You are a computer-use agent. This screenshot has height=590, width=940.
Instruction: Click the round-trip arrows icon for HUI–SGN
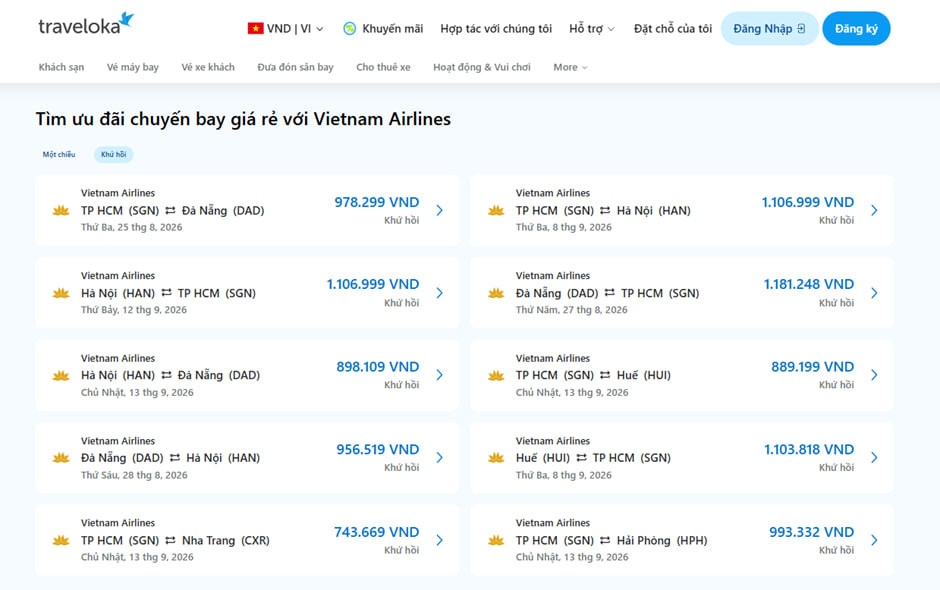pos(582,457)
